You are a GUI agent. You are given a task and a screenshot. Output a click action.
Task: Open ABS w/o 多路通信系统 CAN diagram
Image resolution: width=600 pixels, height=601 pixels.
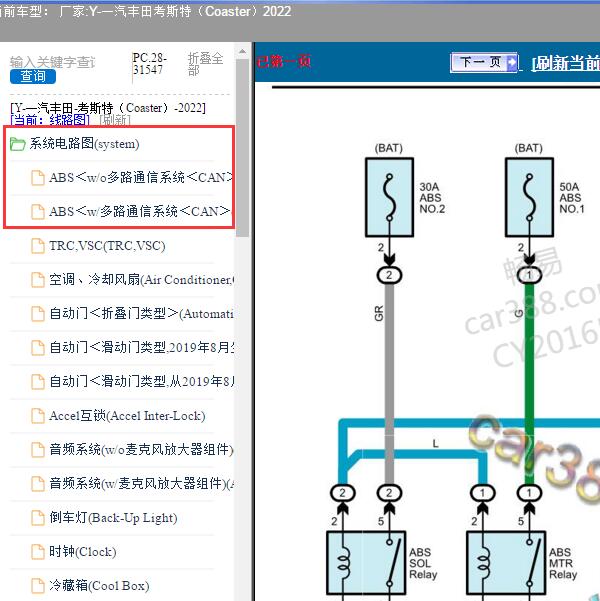click(141, 177)
